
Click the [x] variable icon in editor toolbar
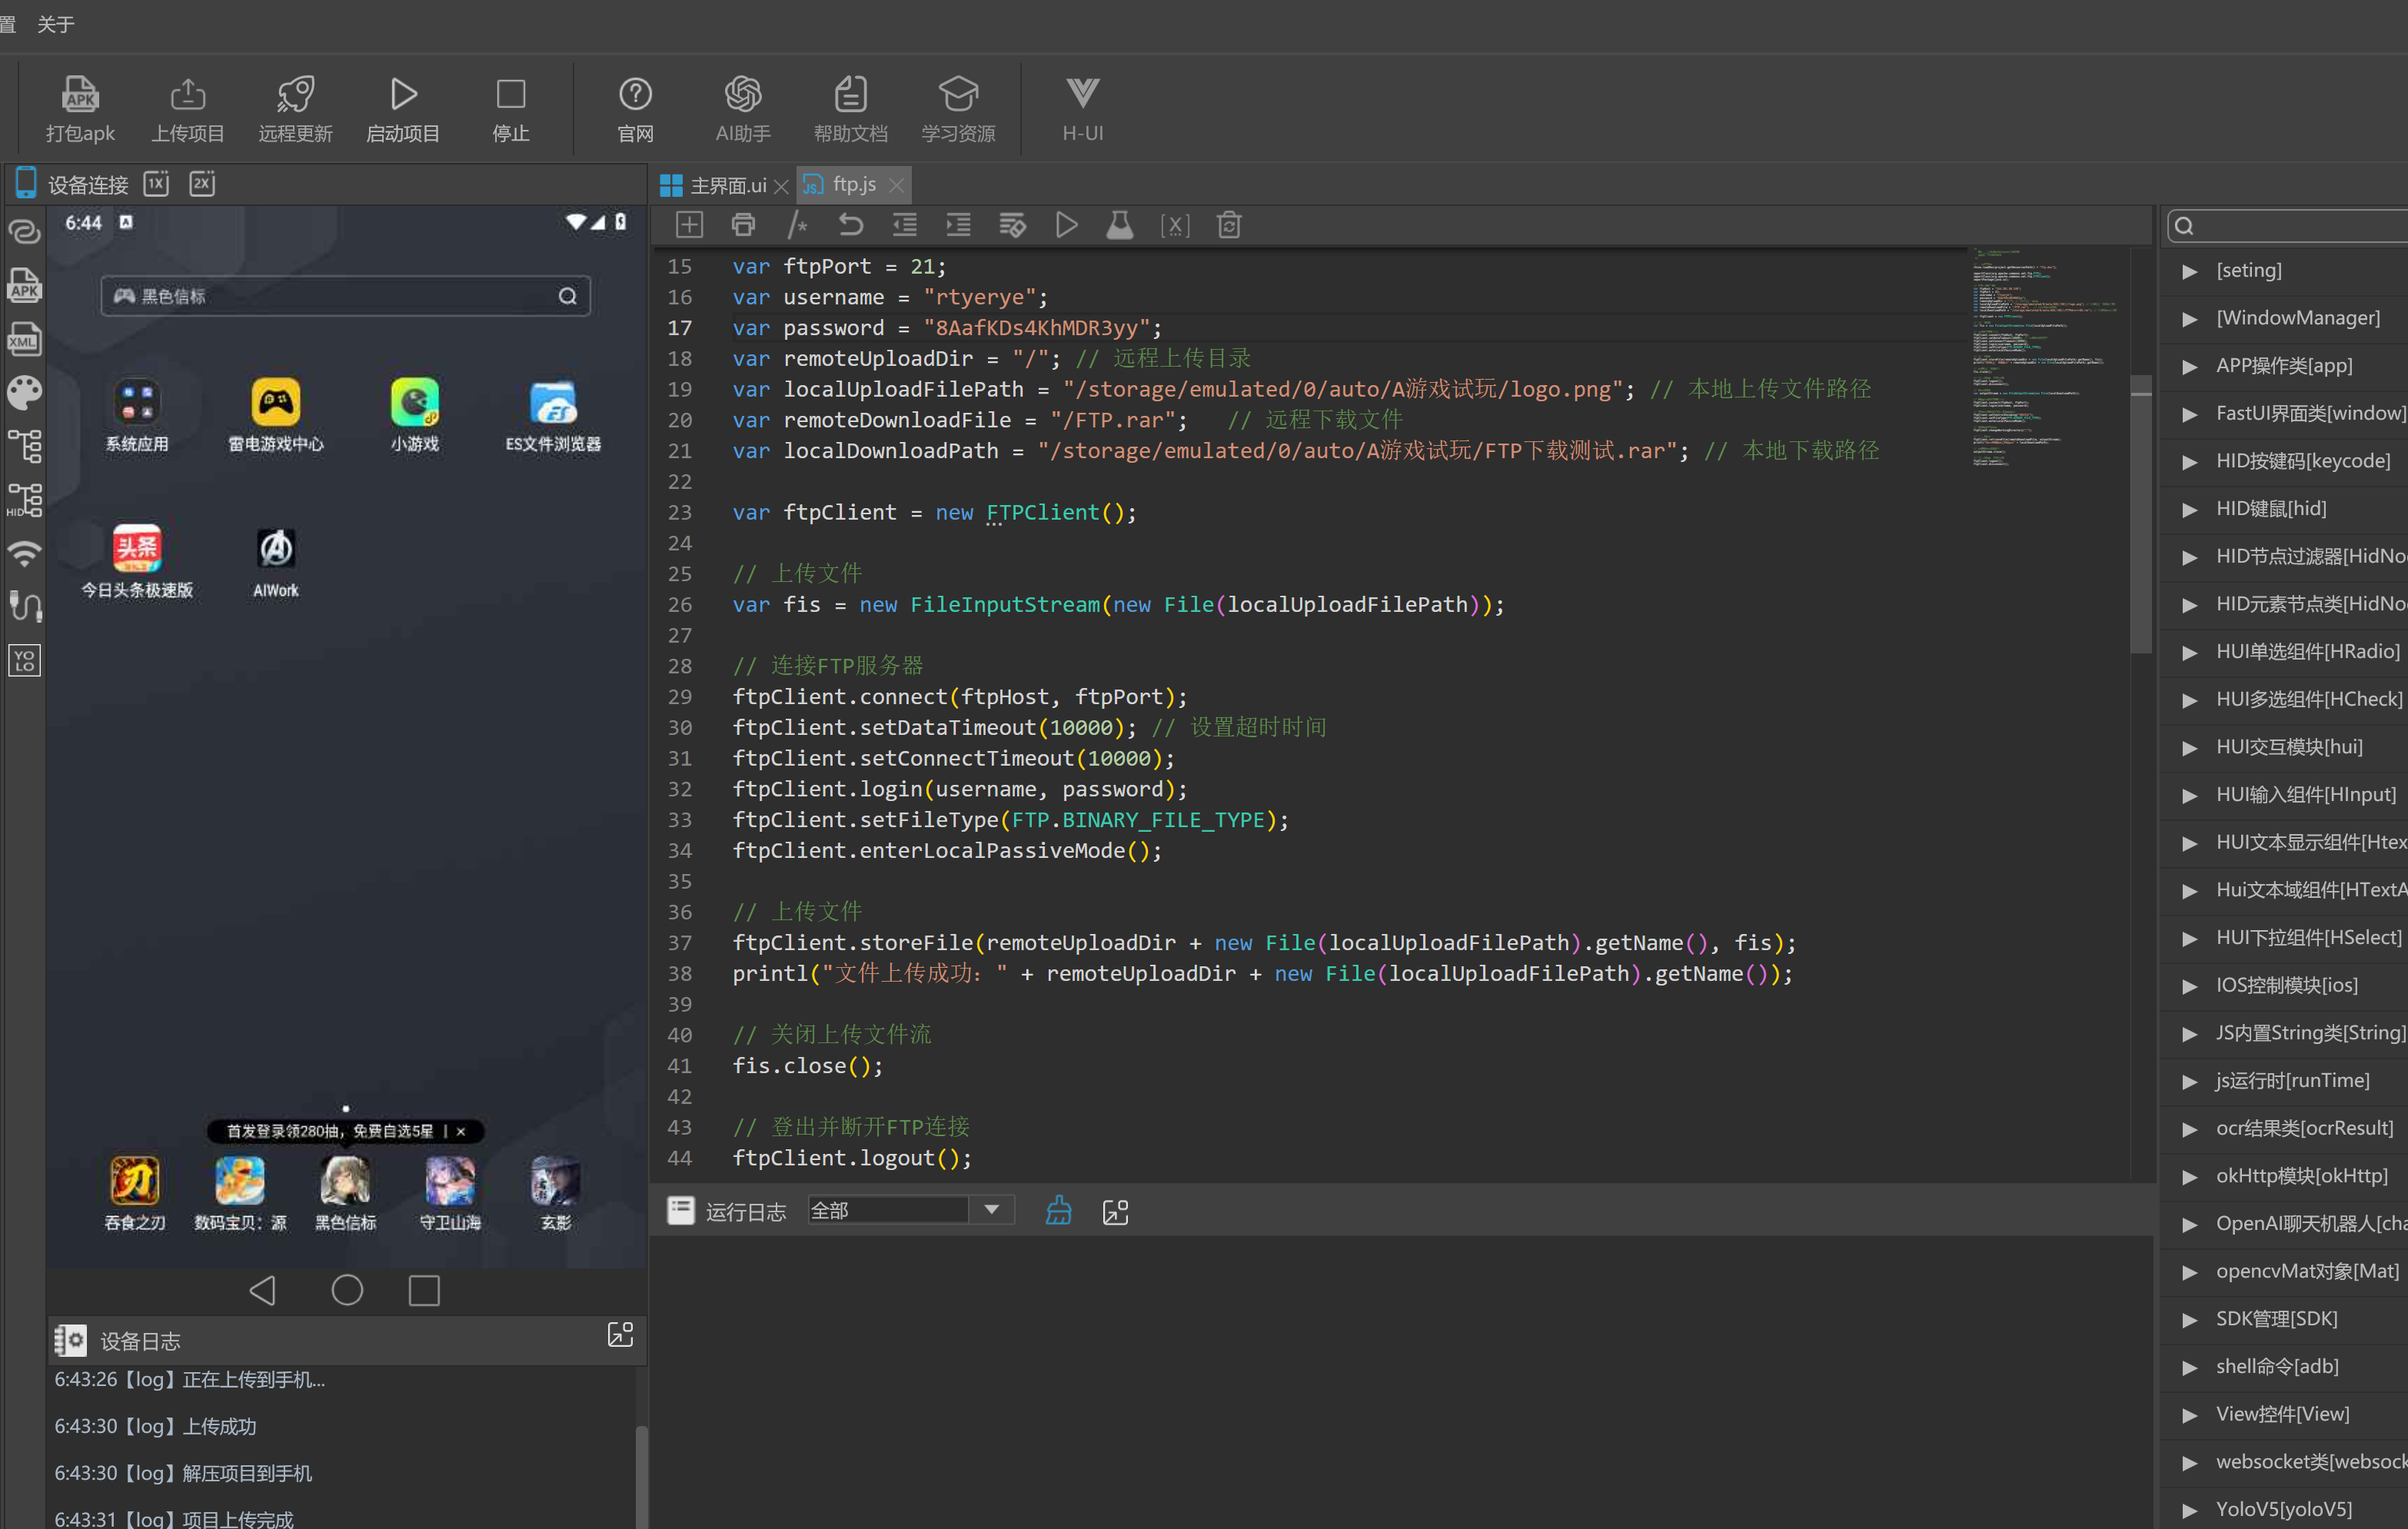1174,226
